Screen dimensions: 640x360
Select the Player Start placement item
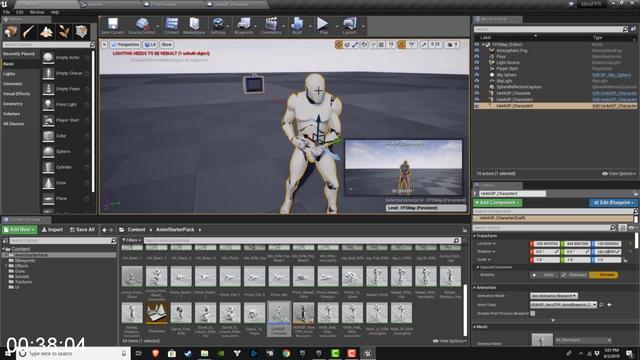tap(66, 120)
